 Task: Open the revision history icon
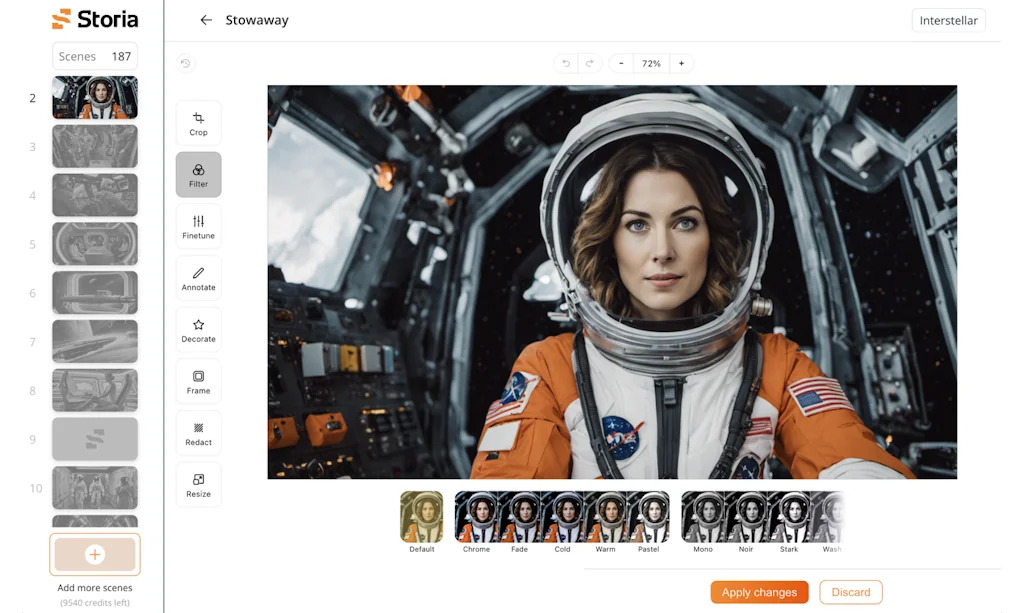(x=186, y=63)
